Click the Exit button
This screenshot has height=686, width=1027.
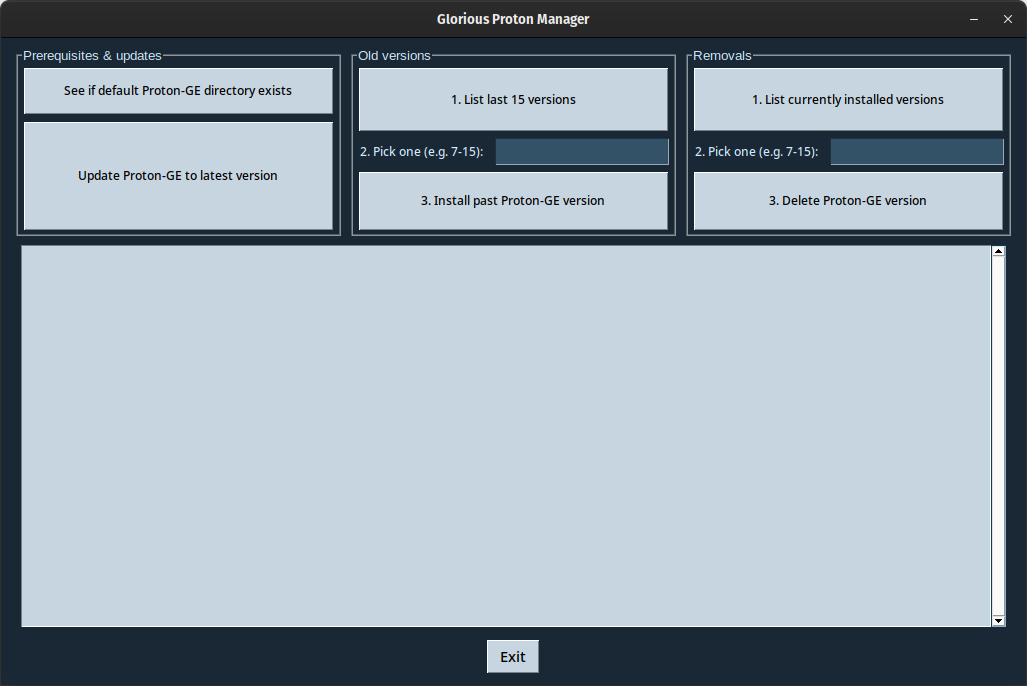[x=513, y=657]
